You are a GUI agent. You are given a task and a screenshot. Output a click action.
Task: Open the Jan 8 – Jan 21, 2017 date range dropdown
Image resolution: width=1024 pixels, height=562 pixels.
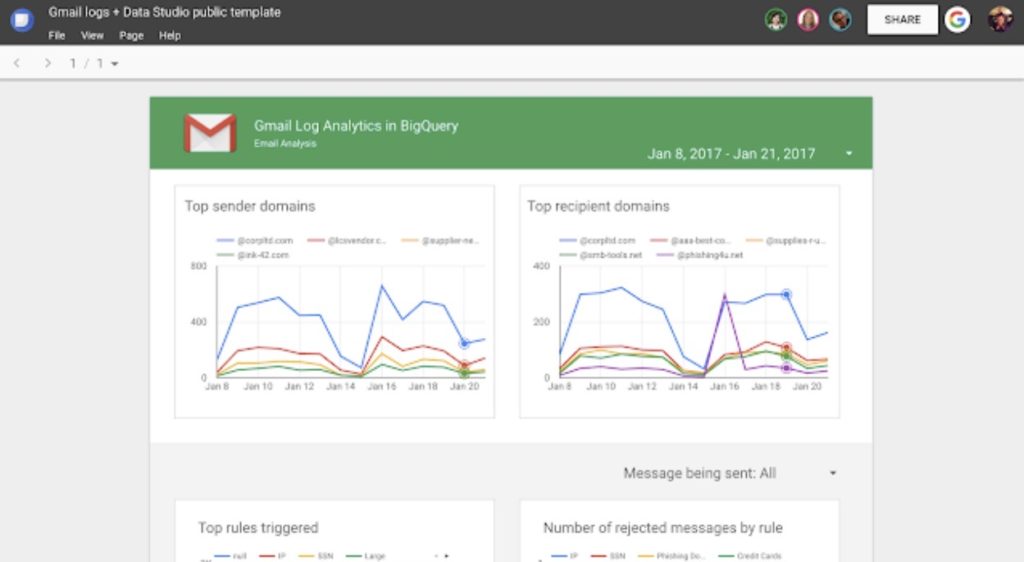click(750, 154)
